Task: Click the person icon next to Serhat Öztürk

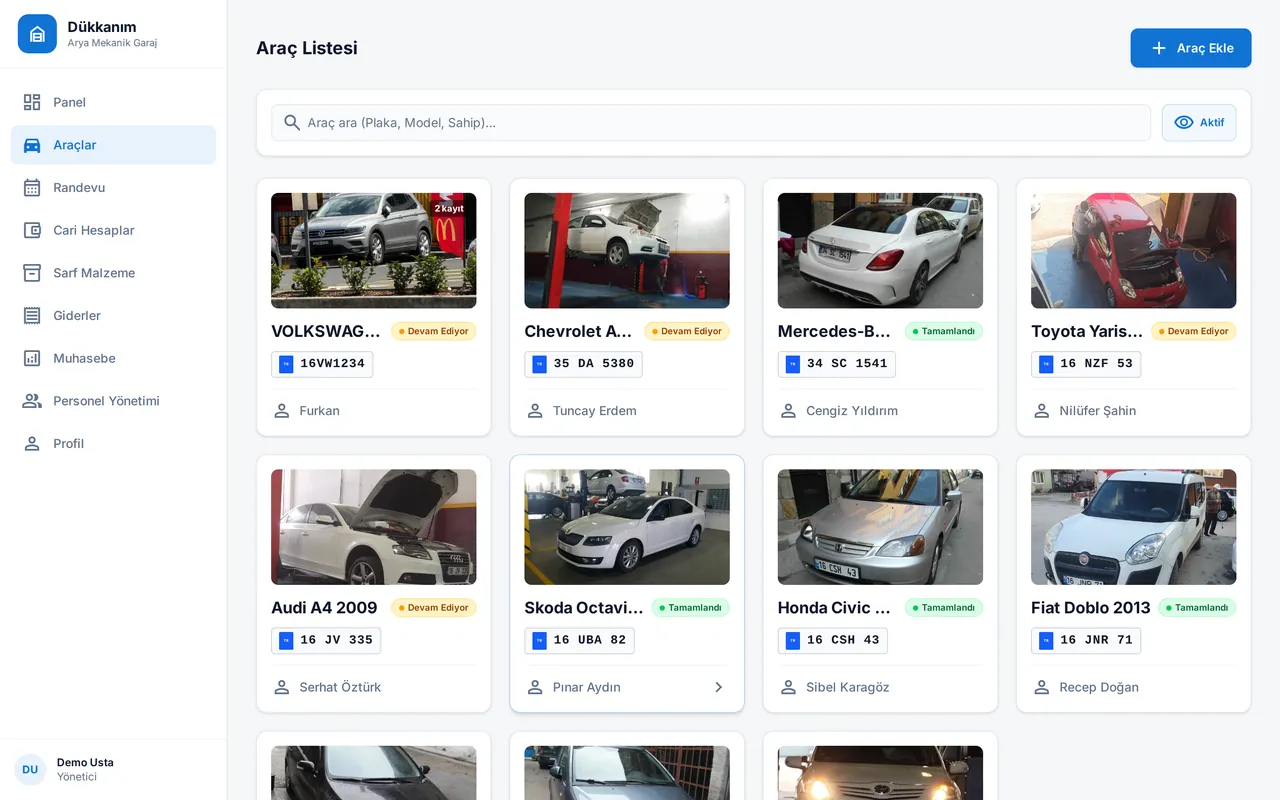Action: coord(282,687)
